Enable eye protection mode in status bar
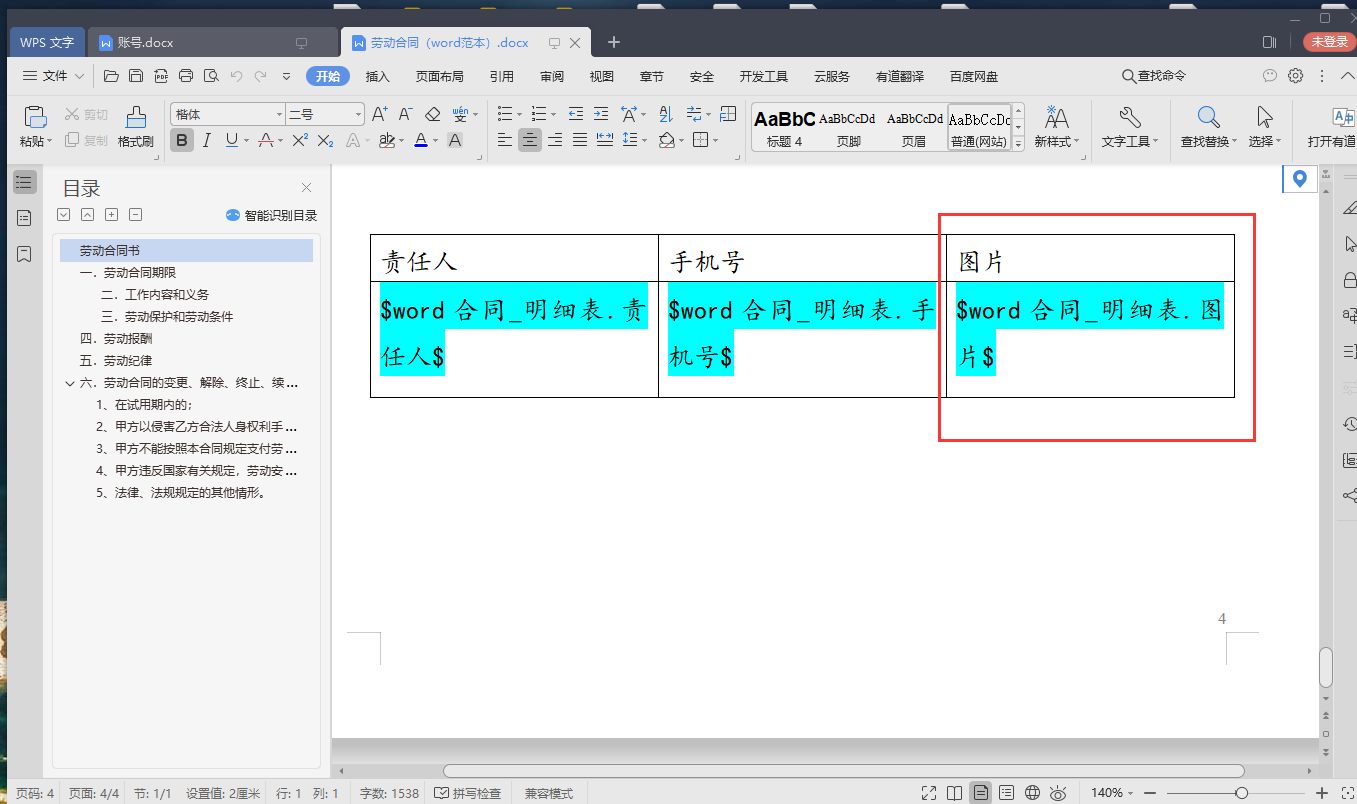 pyautogui.click(x=1059, y=793)
